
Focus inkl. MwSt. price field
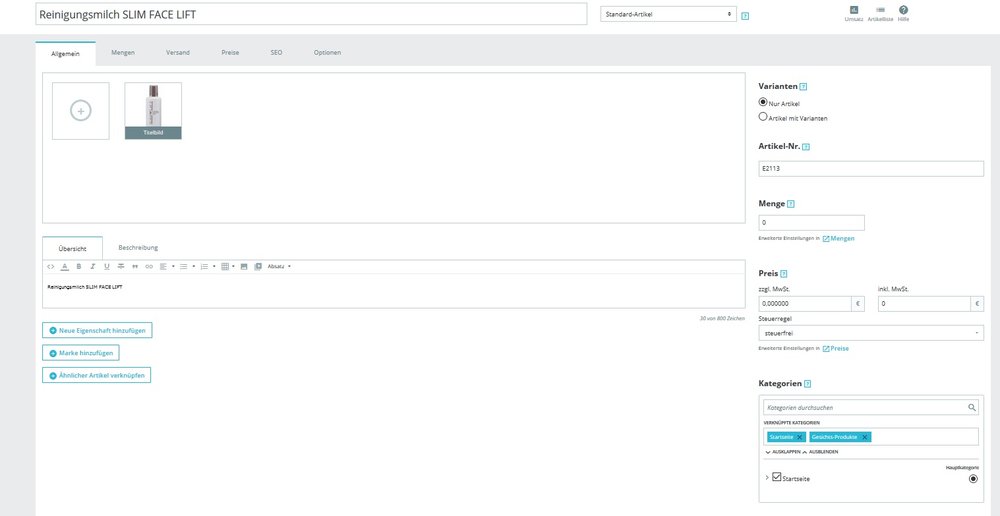pyautogui.click(x=924, y=304)
